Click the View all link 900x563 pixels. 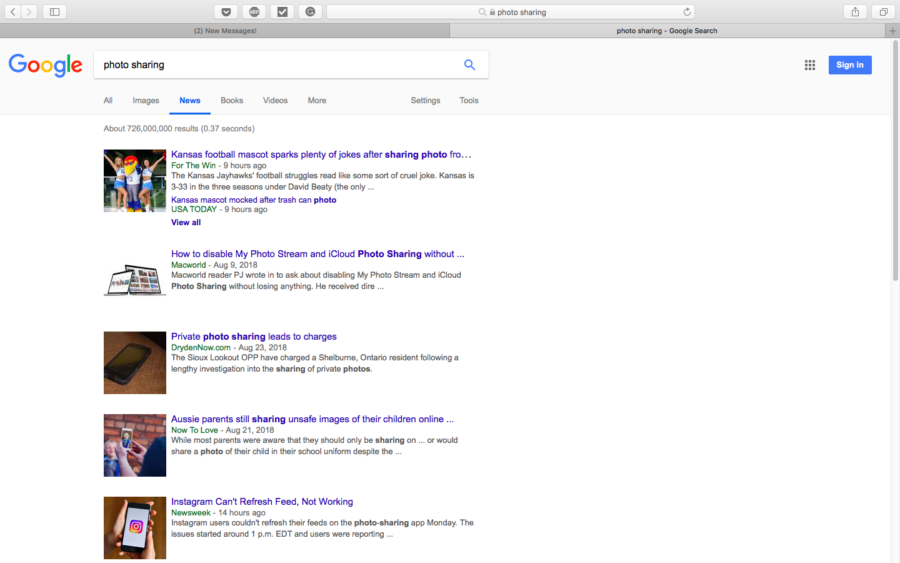(x=186, y=223)
